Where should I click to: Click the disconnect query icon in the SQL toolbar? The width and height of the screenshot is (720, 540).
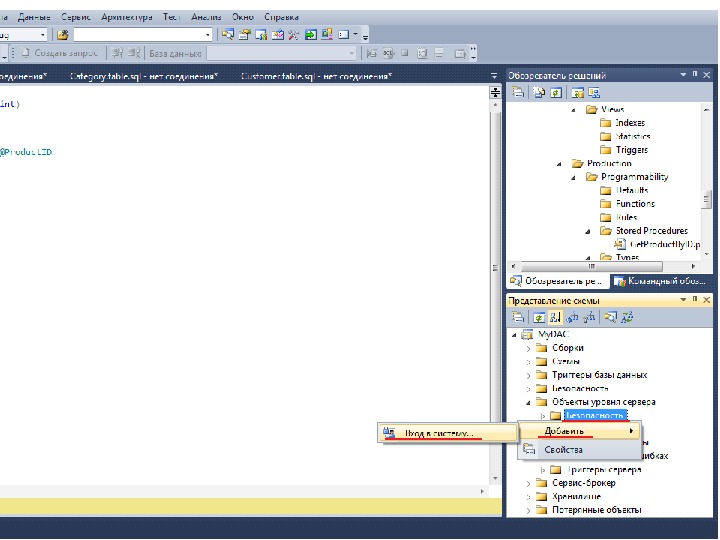click(x=134, y=53)
